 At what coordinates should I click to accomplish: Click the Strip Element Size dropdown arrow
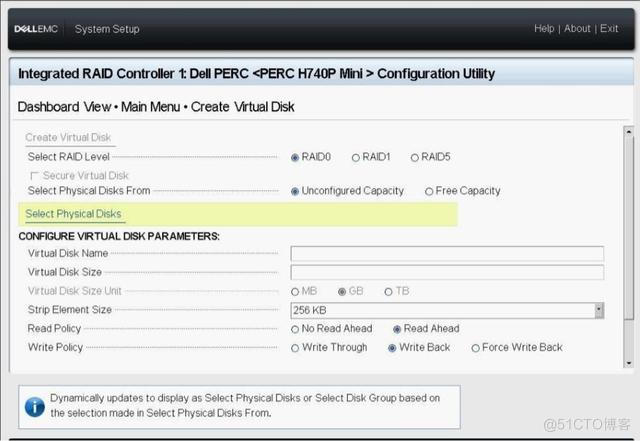click(x=599, y=310)
